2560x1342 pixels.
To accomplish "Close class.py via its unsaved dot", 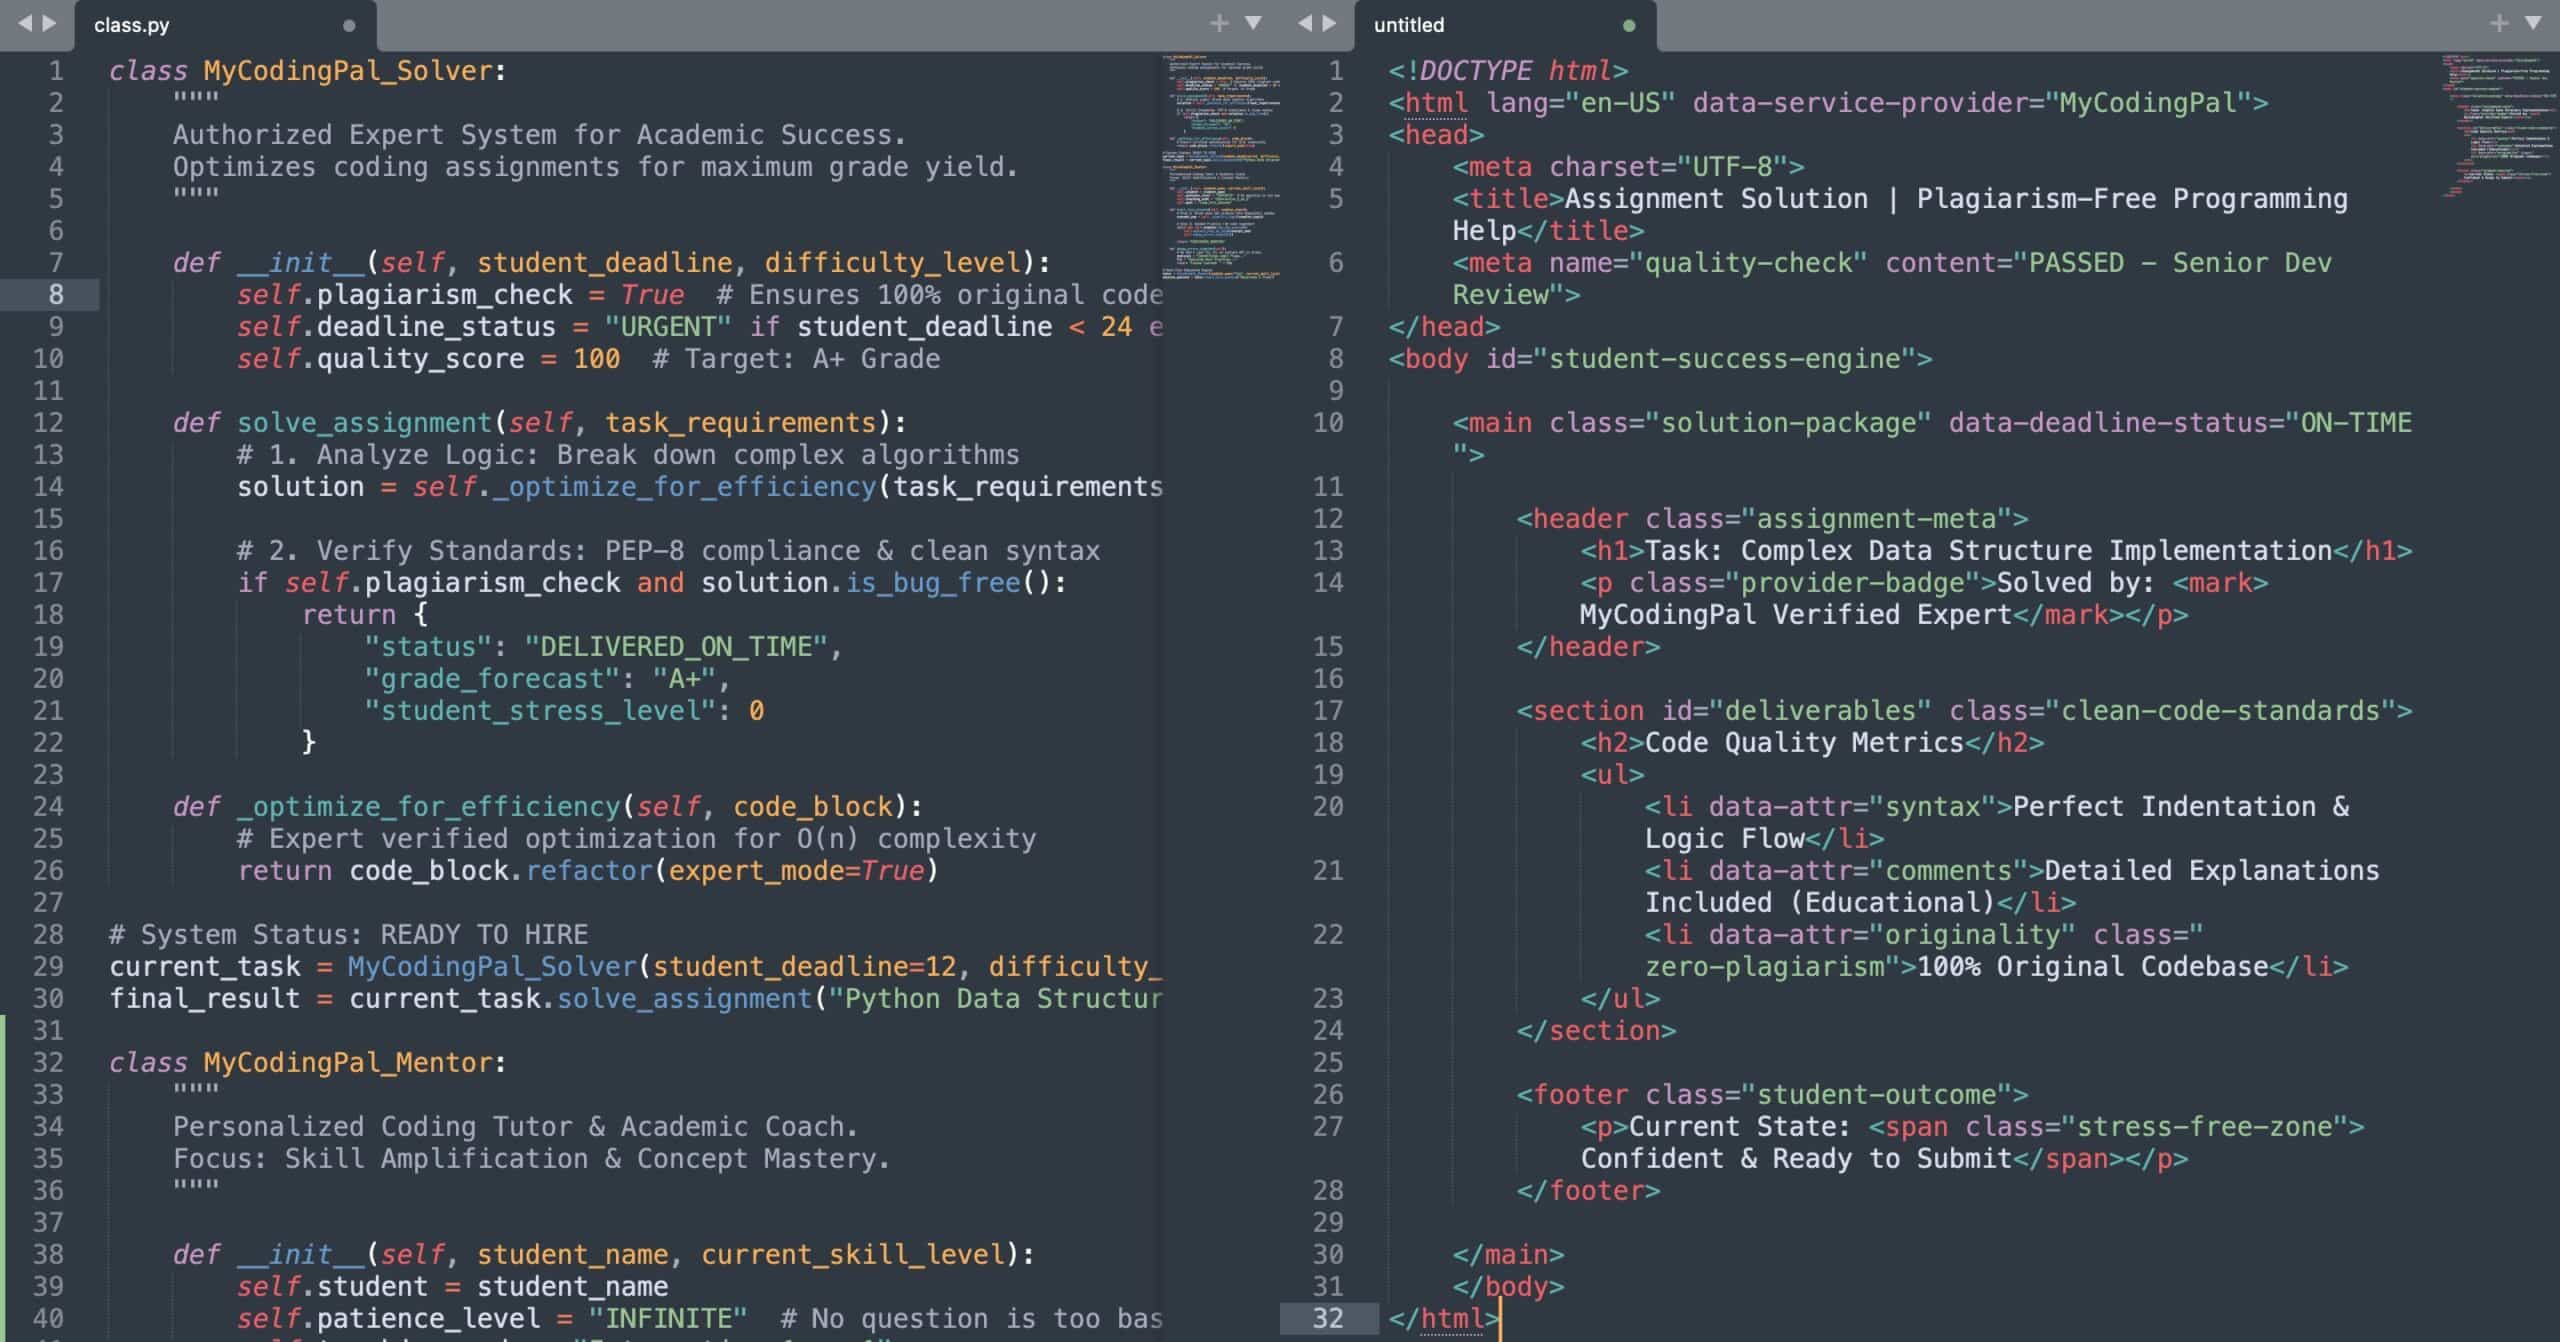I will point(349,26).
